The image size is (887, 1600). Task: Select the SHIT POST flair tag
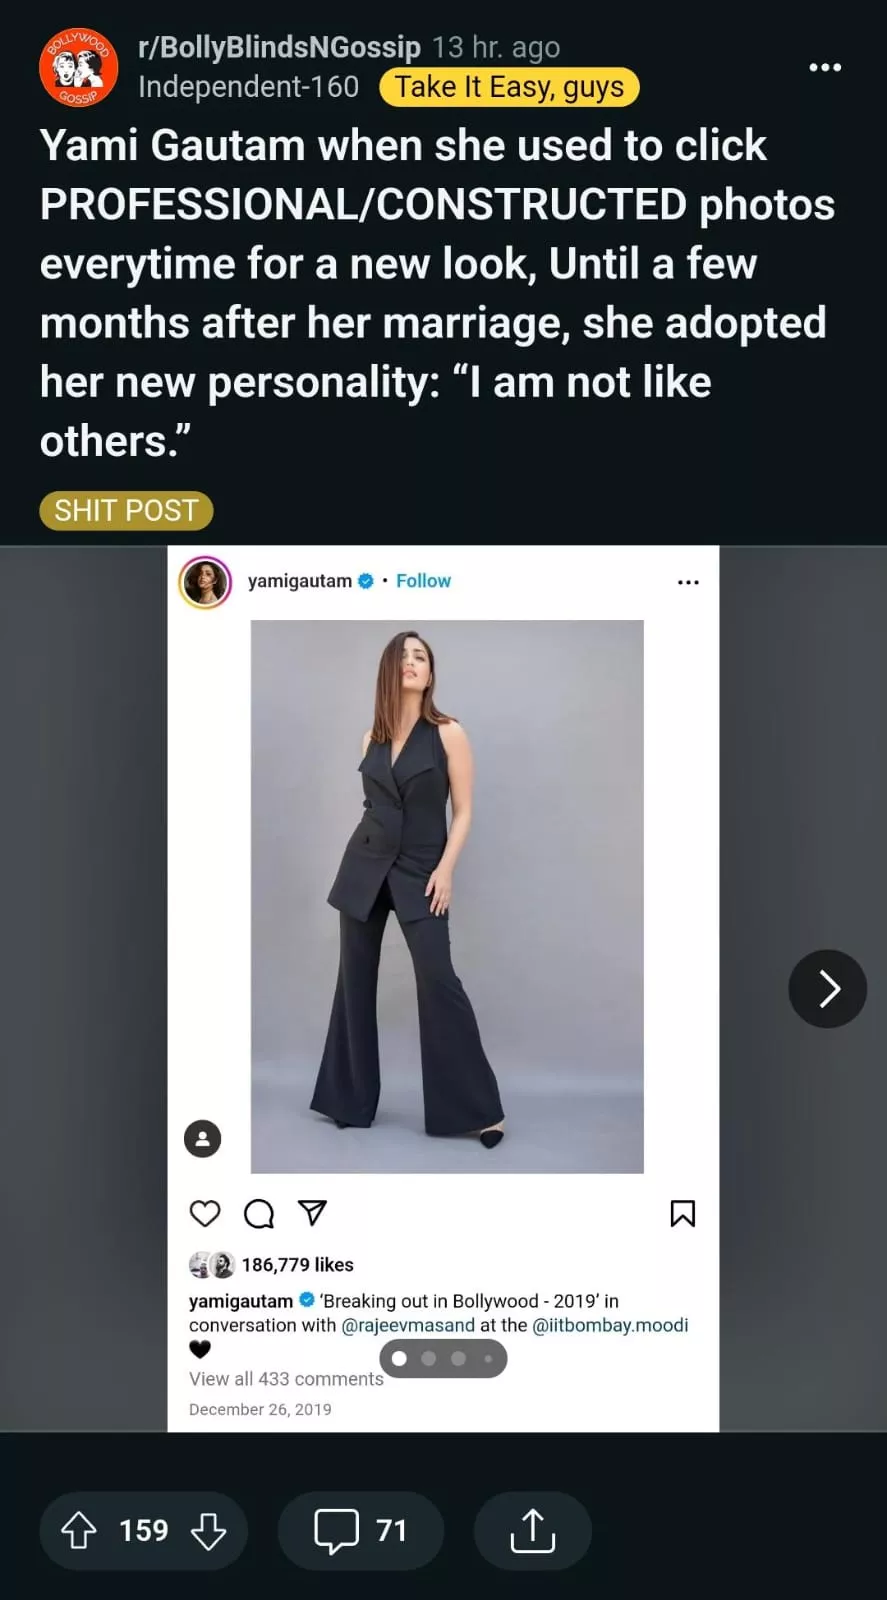(126, 510)
